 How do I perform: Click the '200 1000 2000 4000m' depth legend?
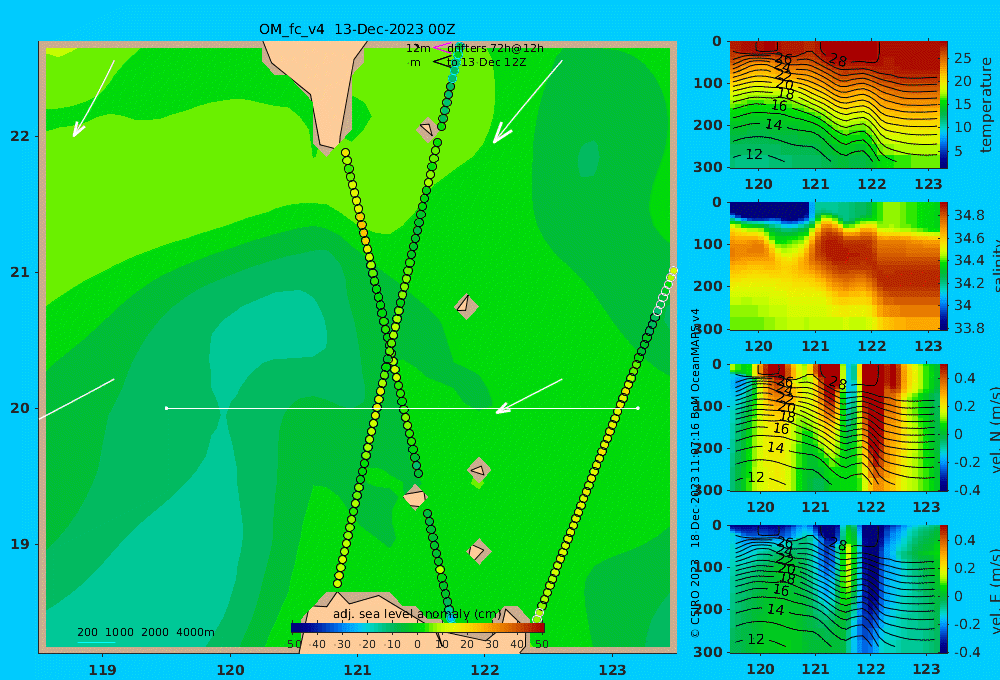[x=145, y=632]
